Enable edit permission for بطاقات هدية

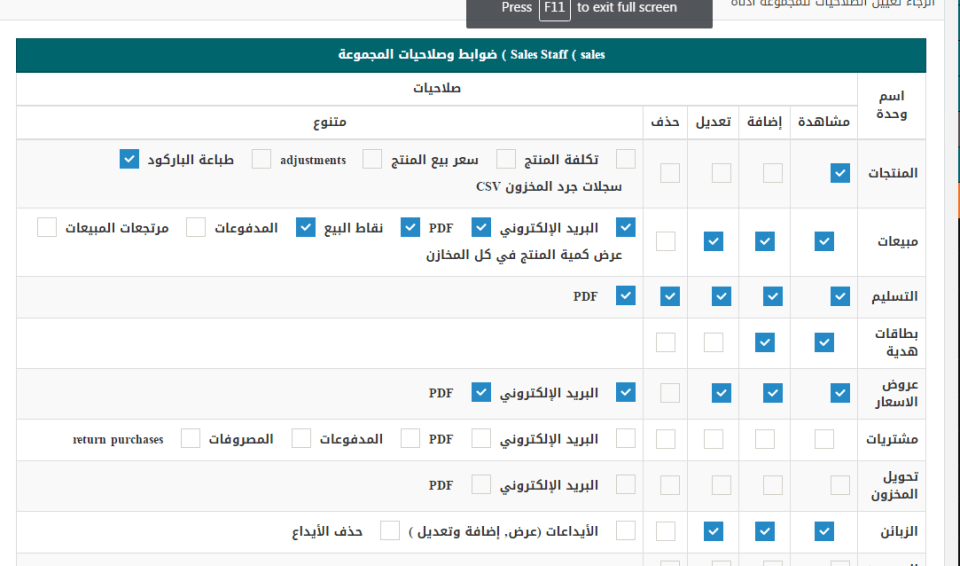coord(713,342)
